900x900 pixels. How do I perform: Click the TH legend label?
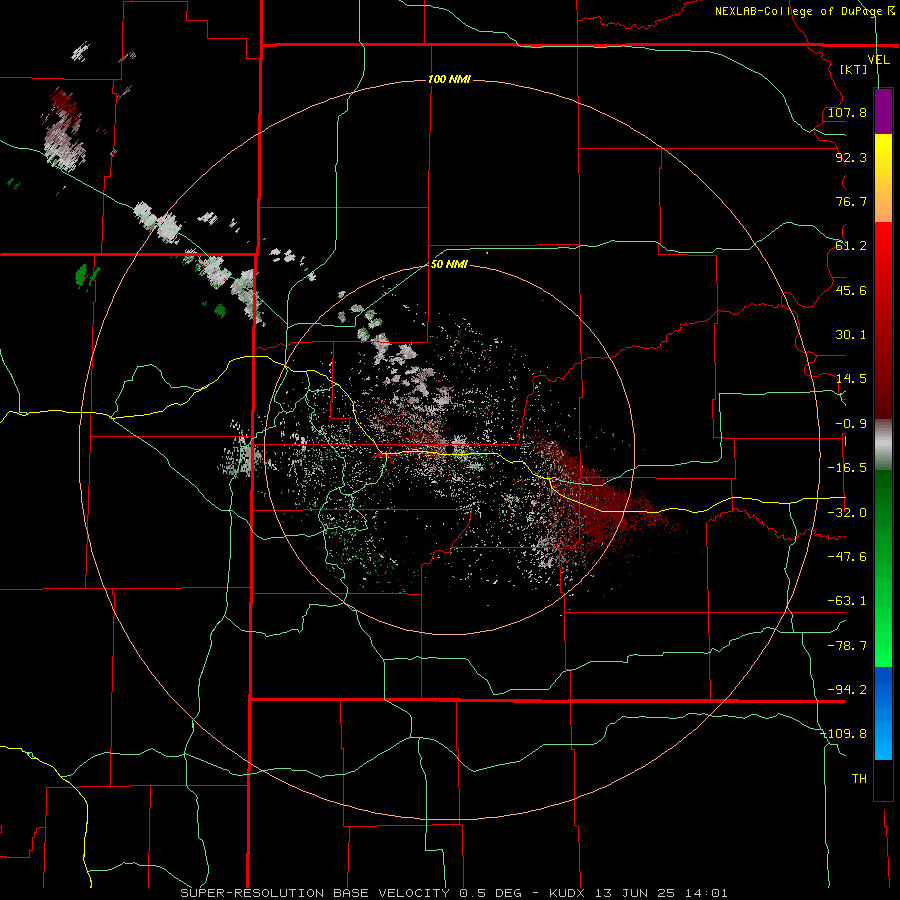(859, 779)
